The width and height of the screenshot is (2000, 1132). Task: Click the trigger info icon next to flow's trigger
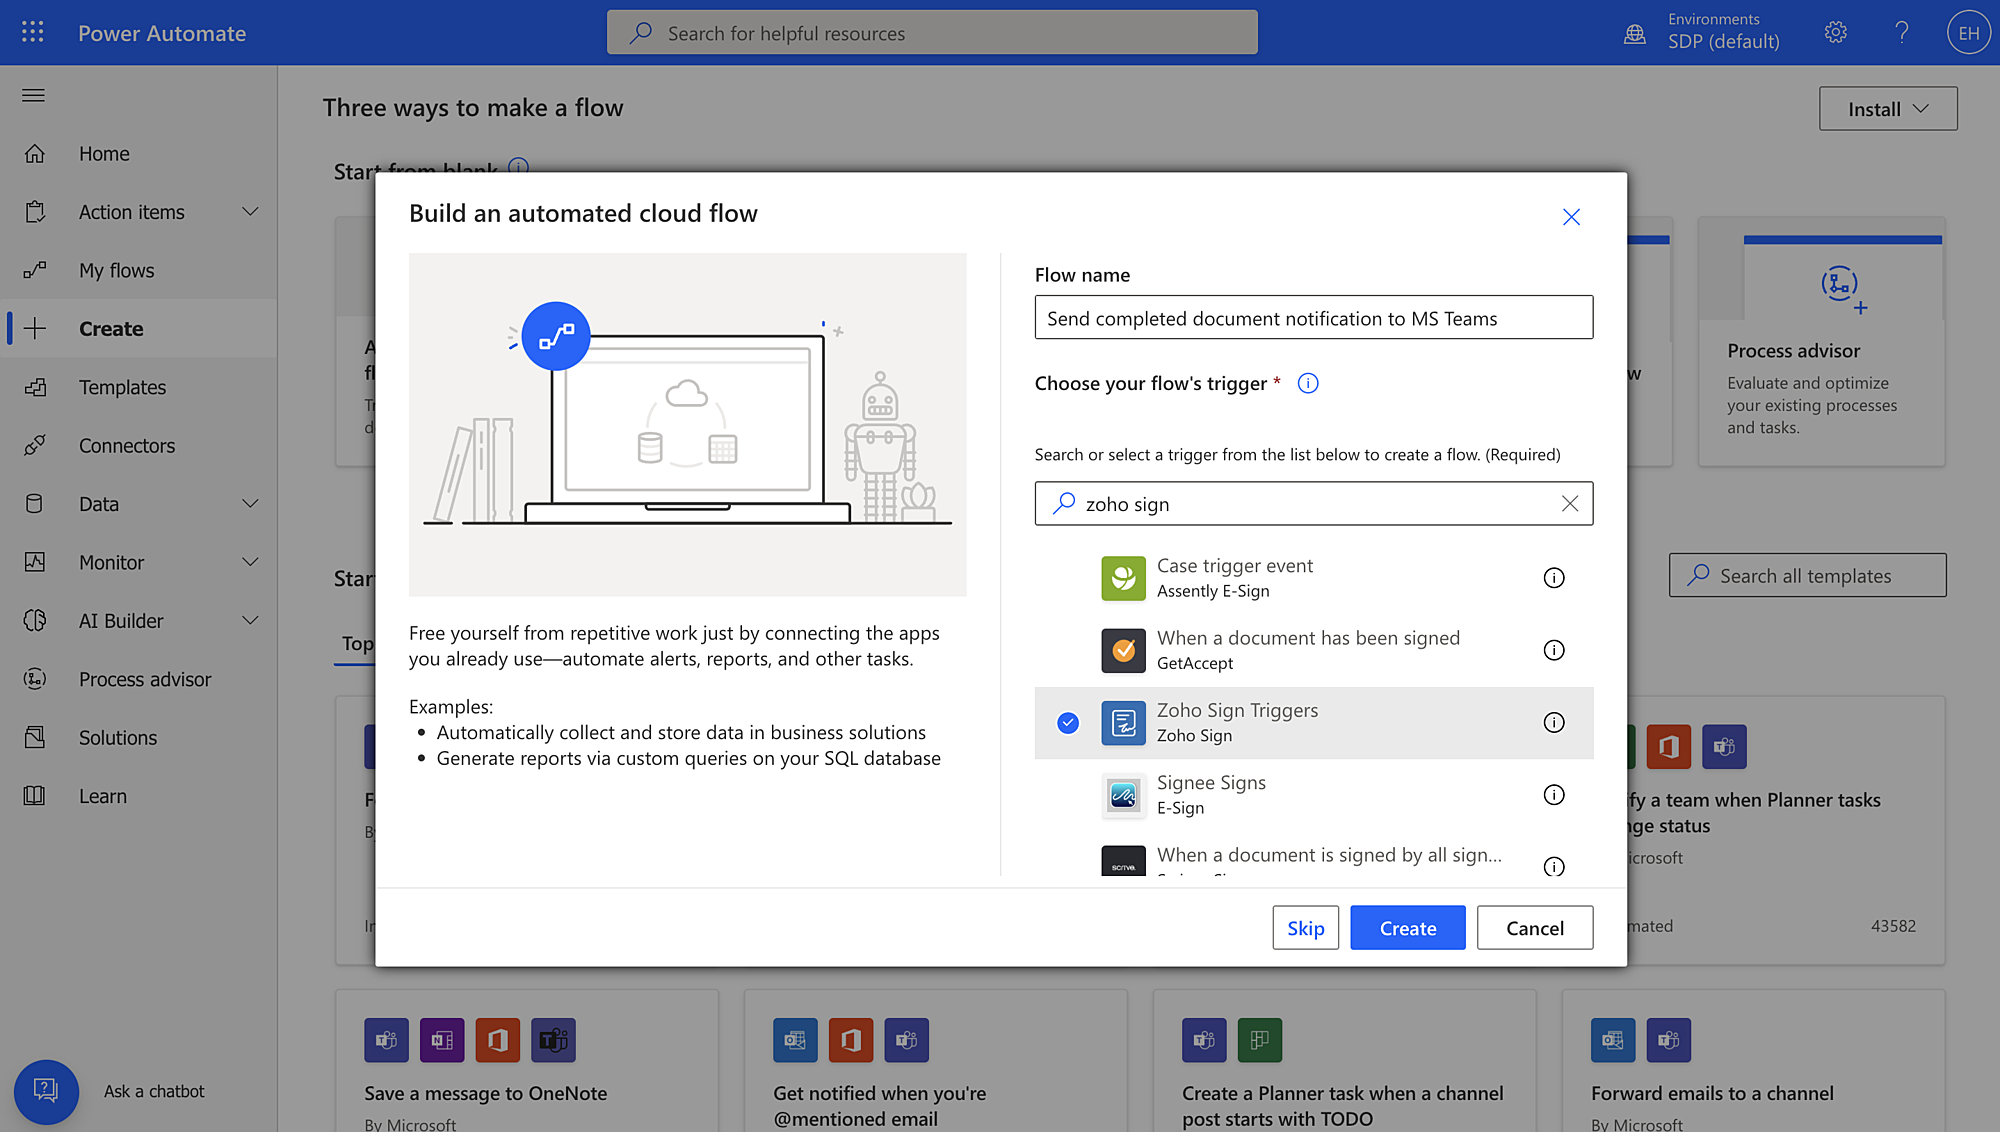pyautogui.click(x=1308, y=383)
